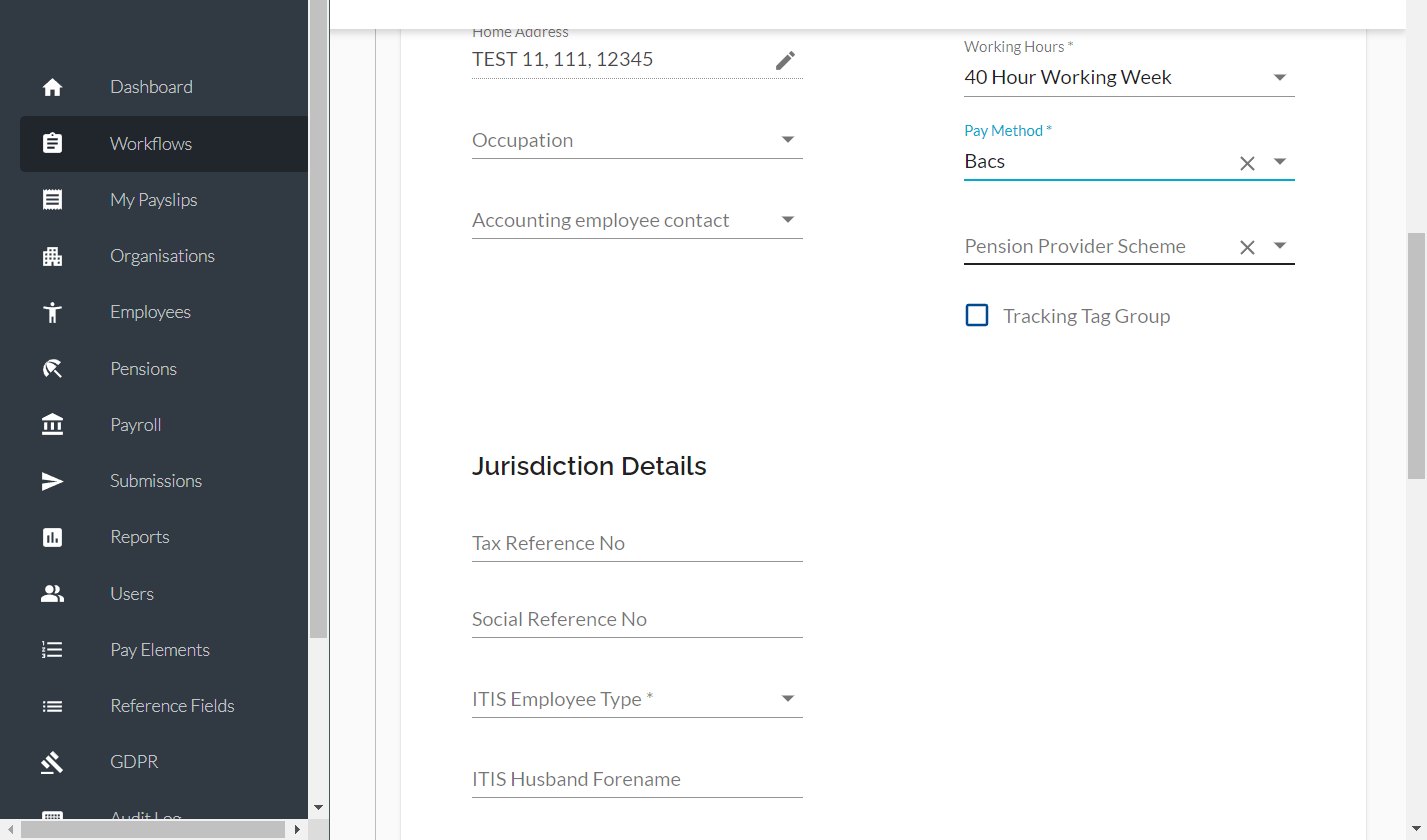This screenshot has width=1427, height=840.
Task: Expand the Pay Method dropdown arrow
Action: 1280,162
